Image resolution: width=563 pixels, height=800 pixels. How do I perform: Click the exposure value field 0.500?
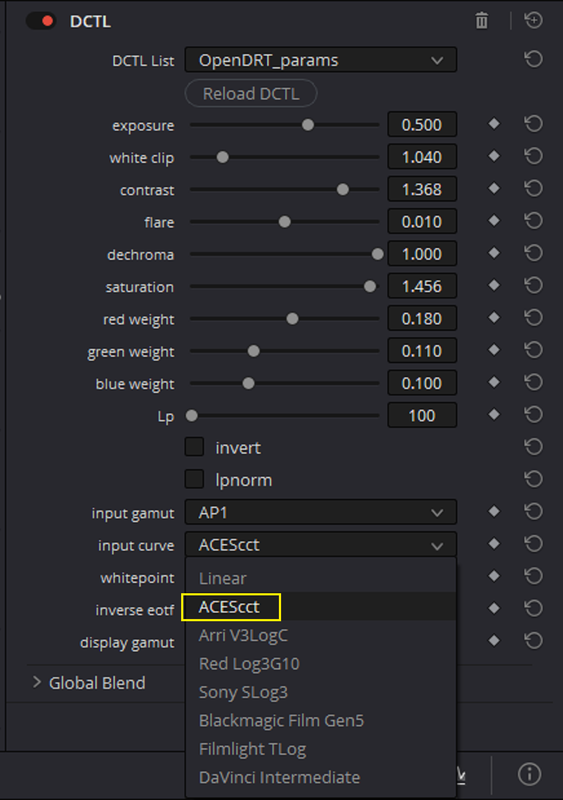(422, 124)
